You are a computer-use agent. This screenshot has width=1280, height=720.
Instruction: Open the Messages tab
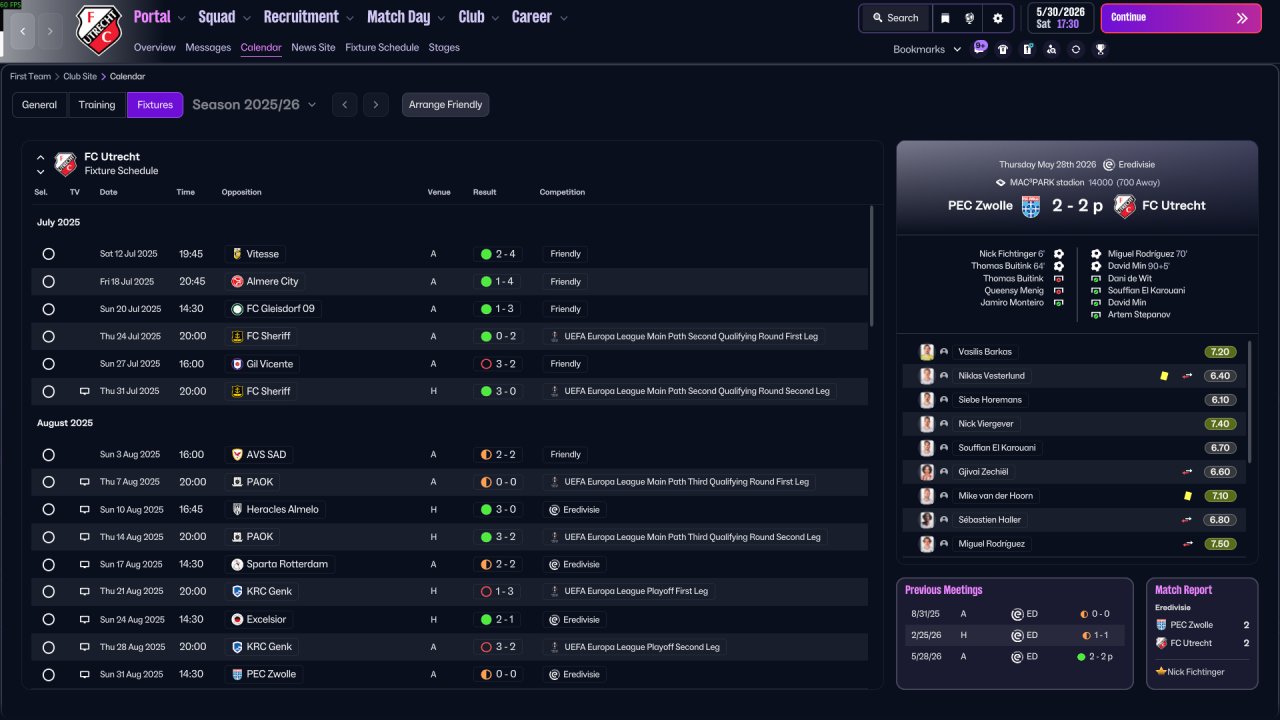[208, 47]
